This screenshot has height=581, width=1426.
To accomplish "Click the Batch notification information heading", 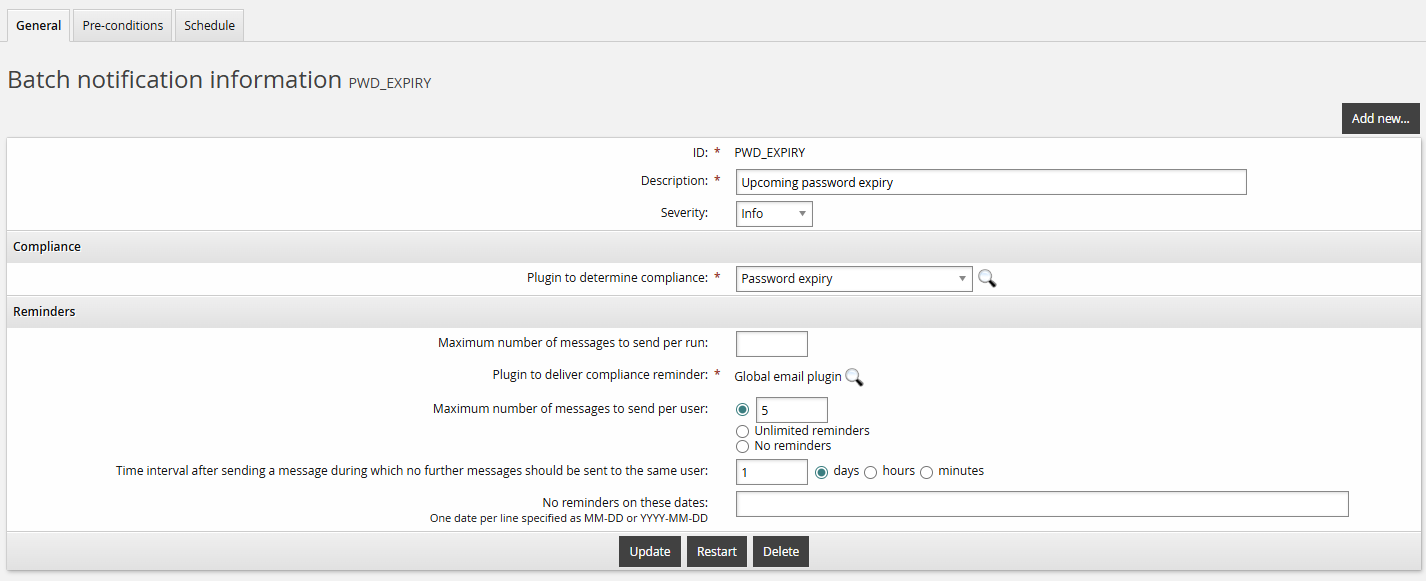I will pyautogui.click(x=175, y=80).
